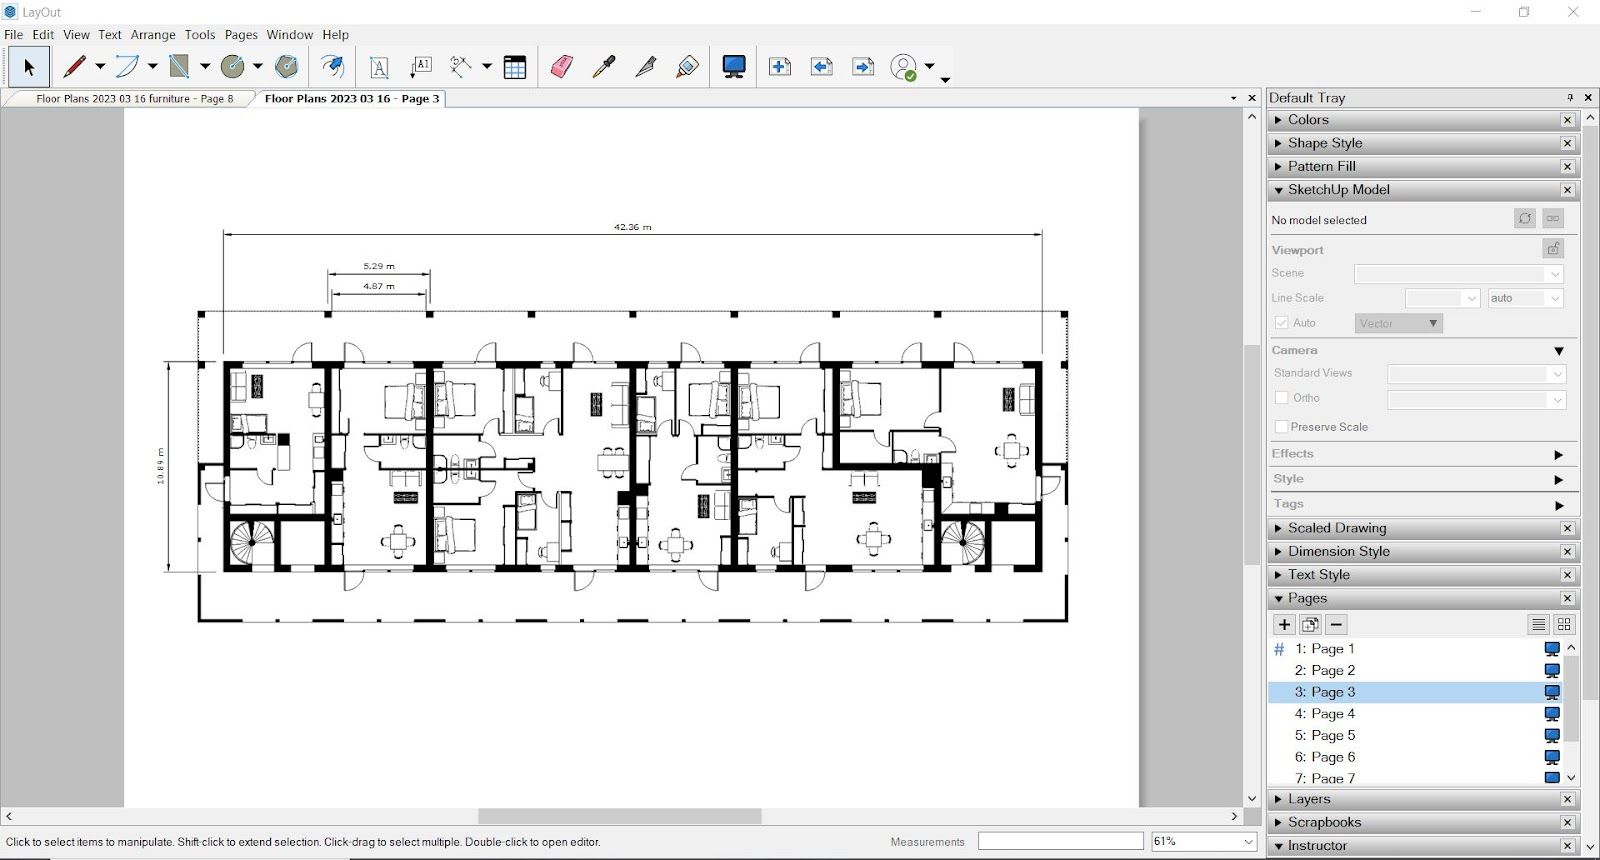
Task: Activate the Offset tool
Action: (333, 67)
